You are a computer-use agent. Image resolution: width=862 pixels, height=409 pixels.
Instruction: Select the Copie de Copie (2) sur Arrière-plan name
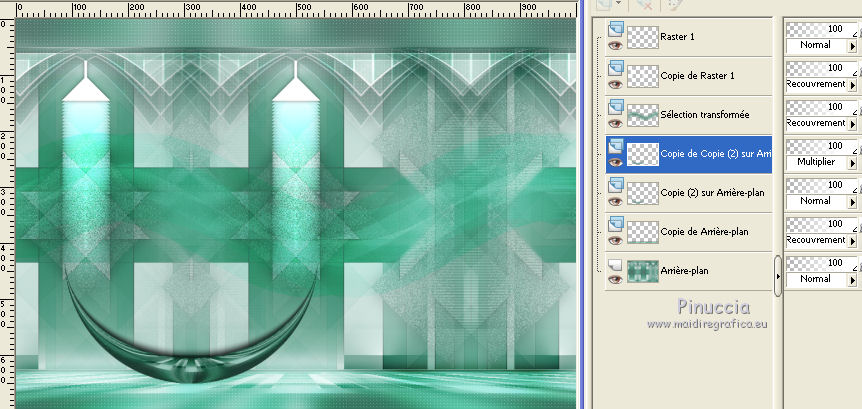[x=716, y=154]
